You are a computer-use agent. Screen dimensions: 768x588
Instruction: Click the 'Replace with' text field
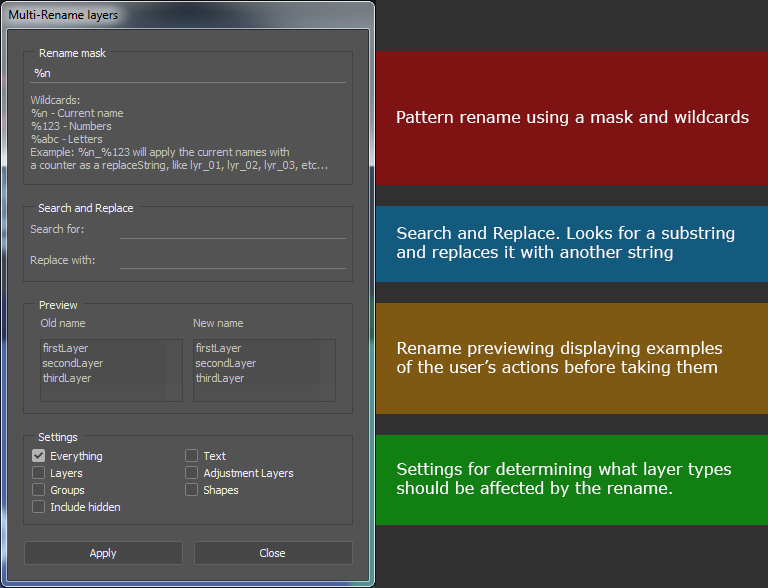pos(232,260)
